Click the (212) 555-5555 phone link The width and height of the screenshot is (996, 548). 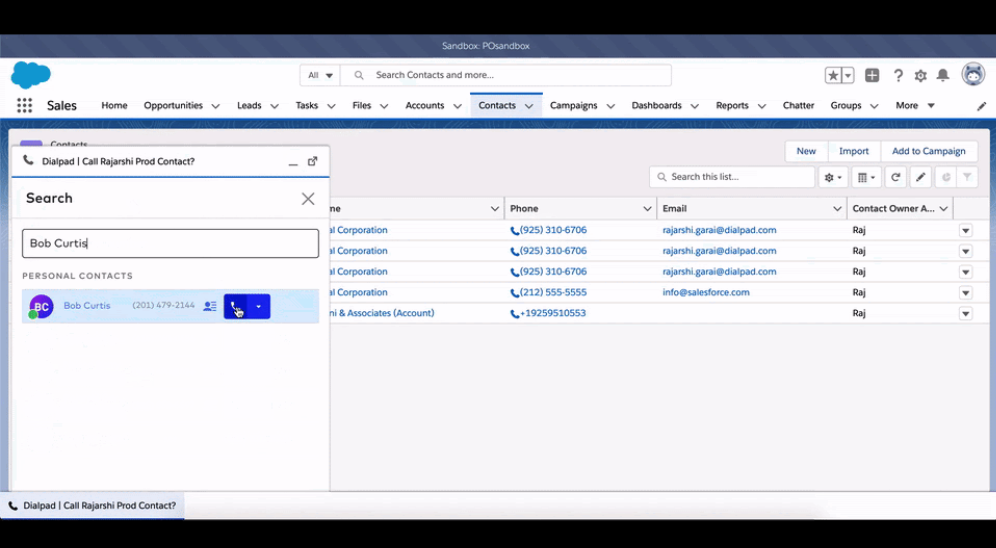pos(553,293)
